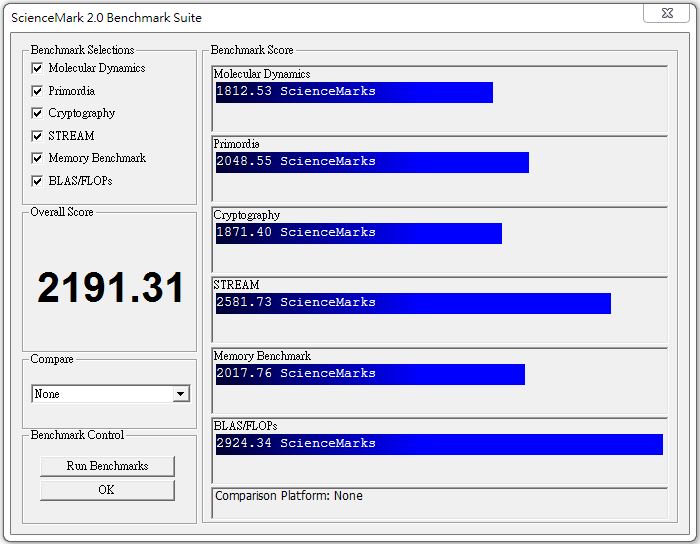700x544 pixels.
Task: Expand the Compare dropdown arrow
Action: click(180, 394)
